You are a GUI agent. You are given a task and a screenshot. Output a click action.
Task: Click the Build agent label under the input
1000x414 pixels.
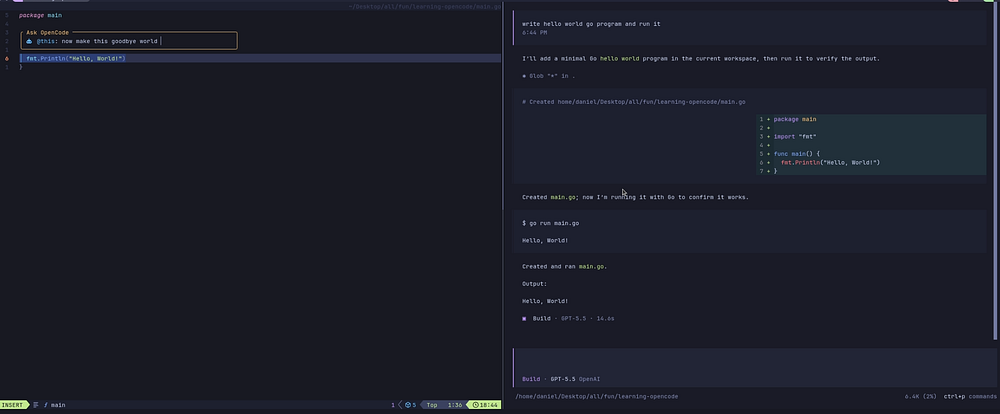tap(531, 379)
